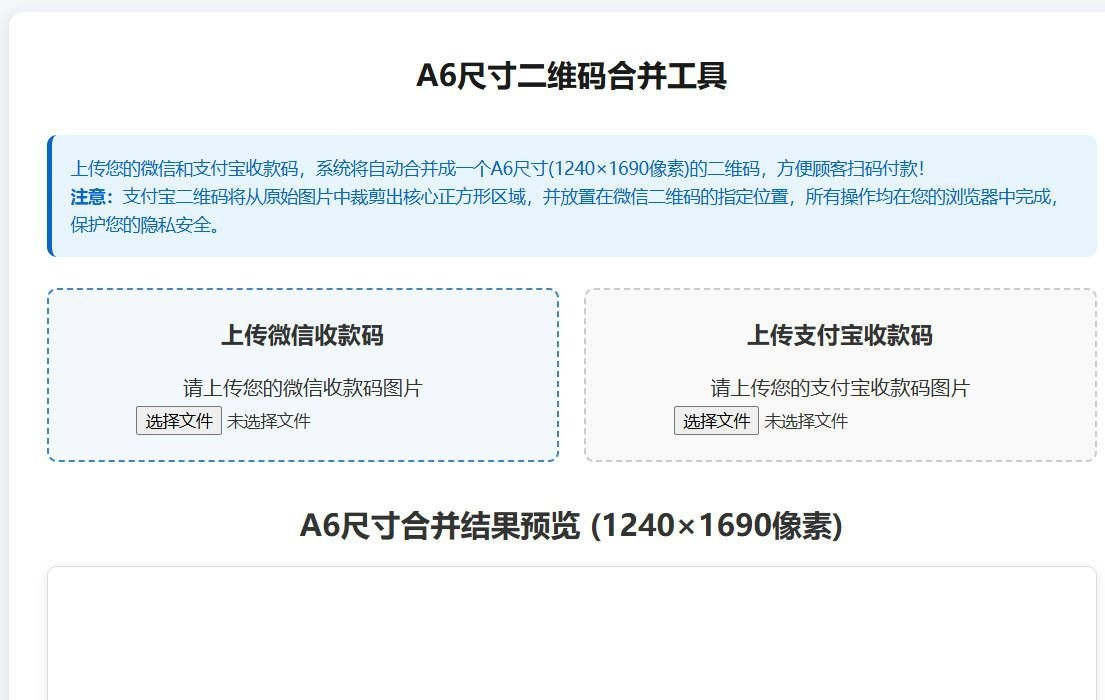This screenshot has width=1105, height=700.
Task: Click the 保护您的隐私安全 text line
Action: 145,225
